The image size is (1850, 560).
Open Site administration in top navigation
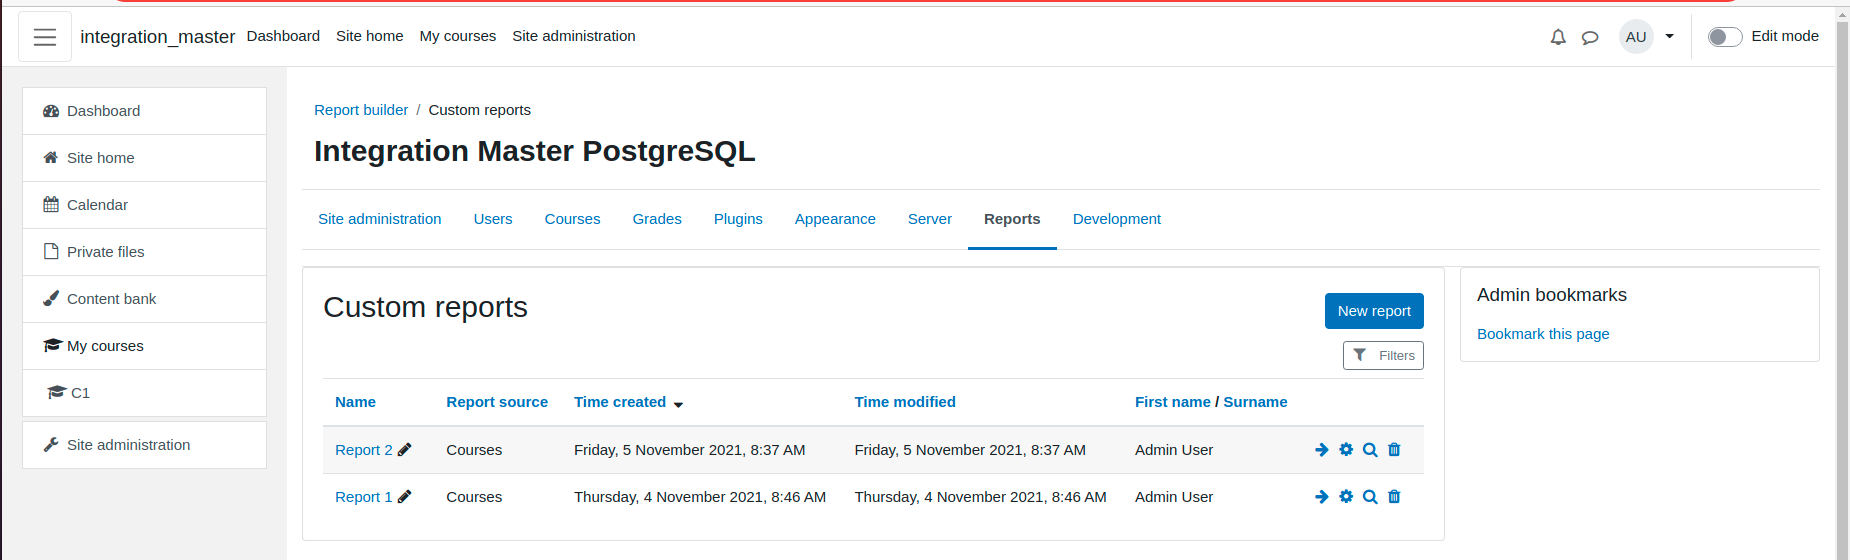tap(574, 36)
